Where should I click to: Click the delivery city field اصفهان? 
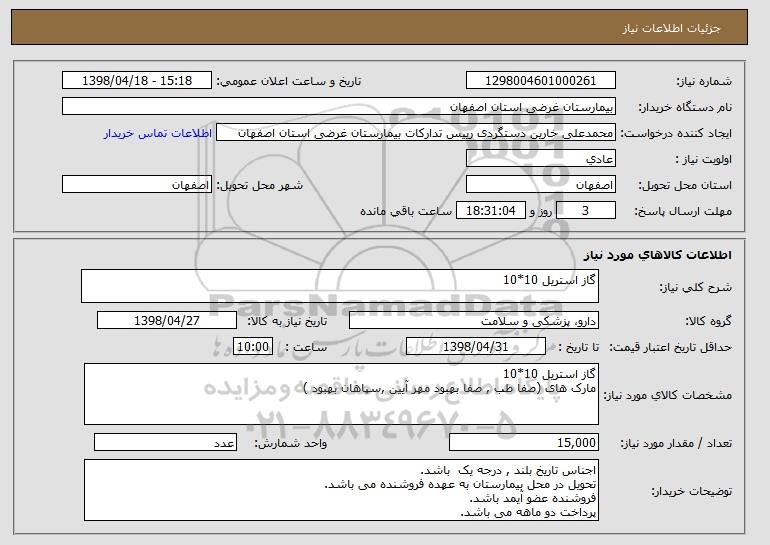click(137, 185)
